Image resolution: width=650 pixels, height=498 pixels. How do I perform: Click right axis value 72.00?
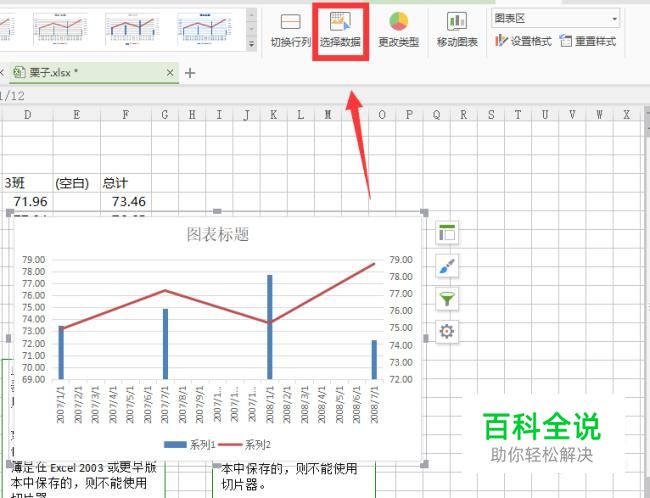[401, 379]
